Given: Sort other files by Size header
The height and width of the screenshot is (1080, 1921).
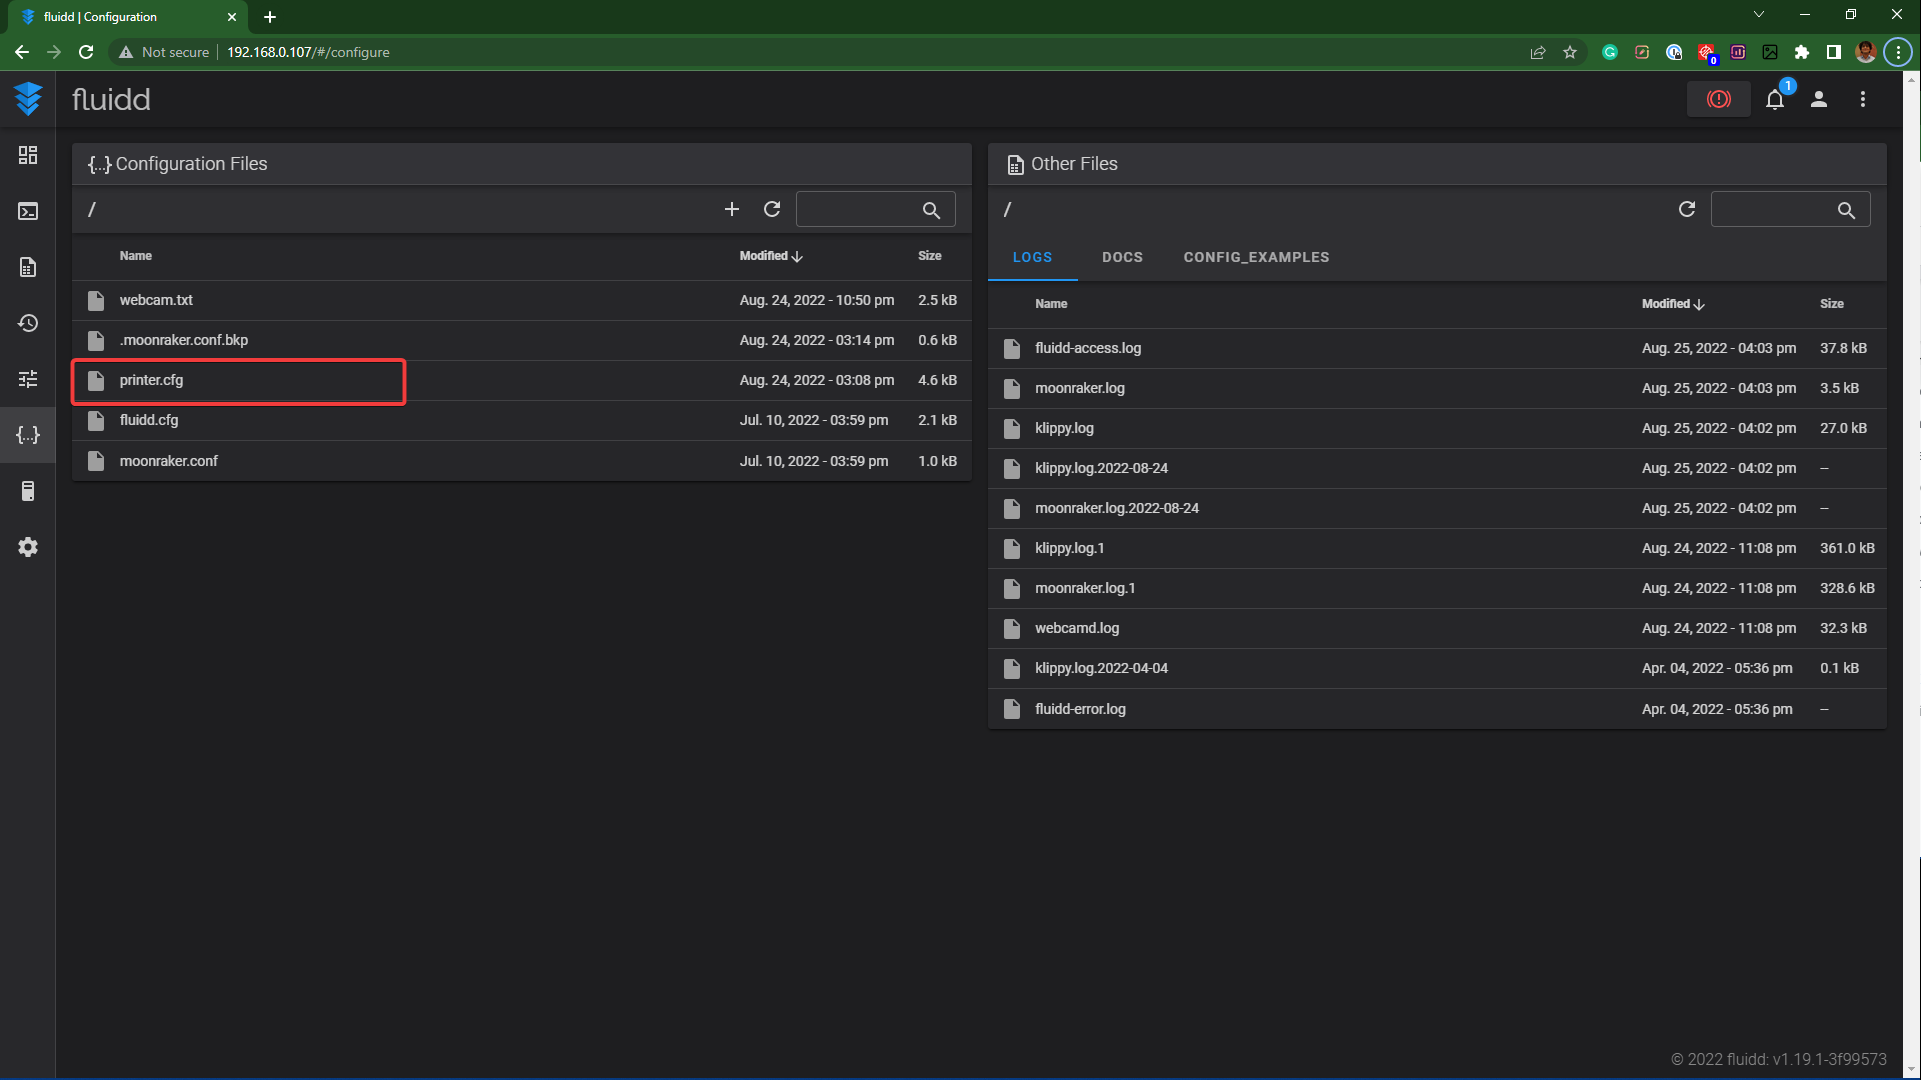Looking at the screenshot, I should [1832, 304].
